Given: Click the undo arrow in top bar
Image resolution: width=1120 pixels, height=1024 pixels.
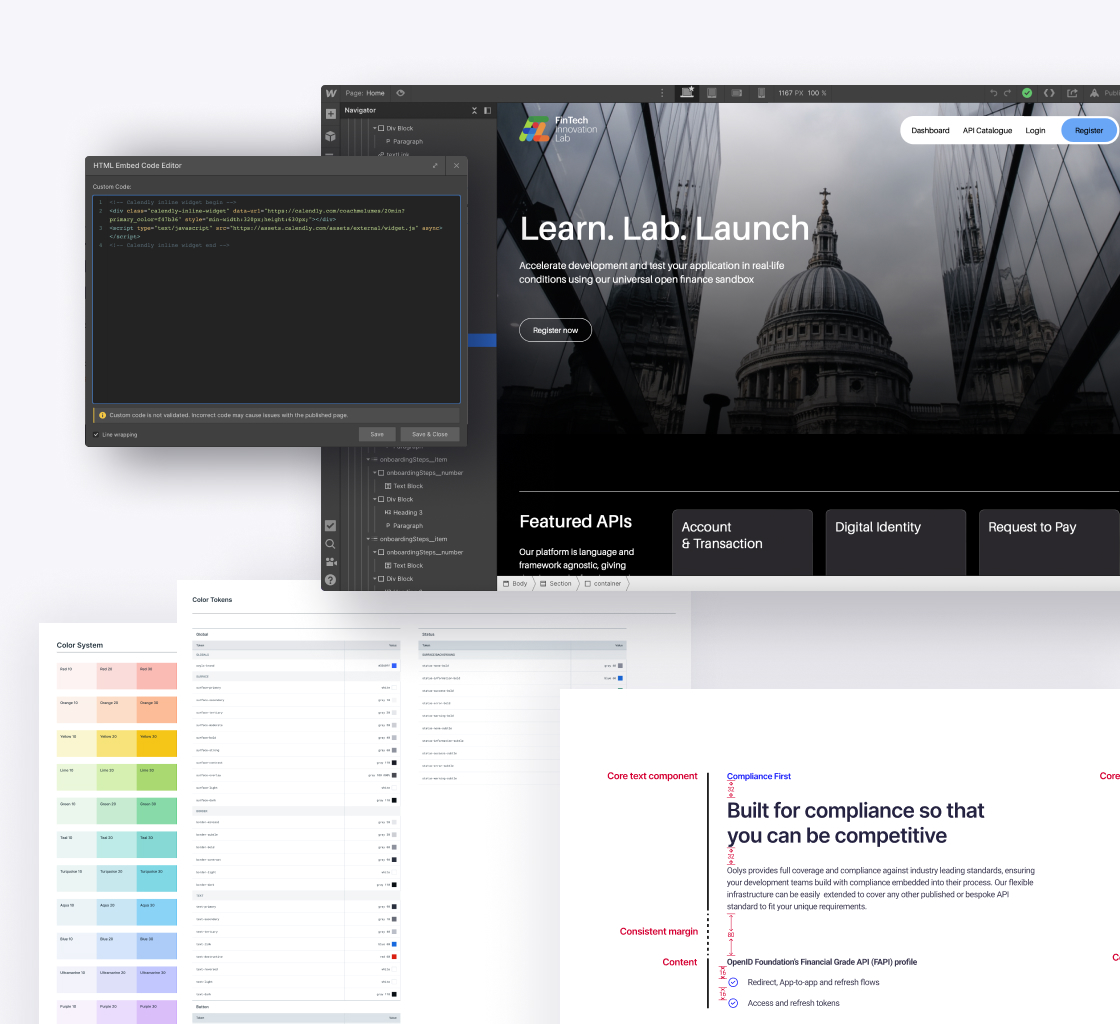Looking at the screenshot, I should tap(993, 93).
